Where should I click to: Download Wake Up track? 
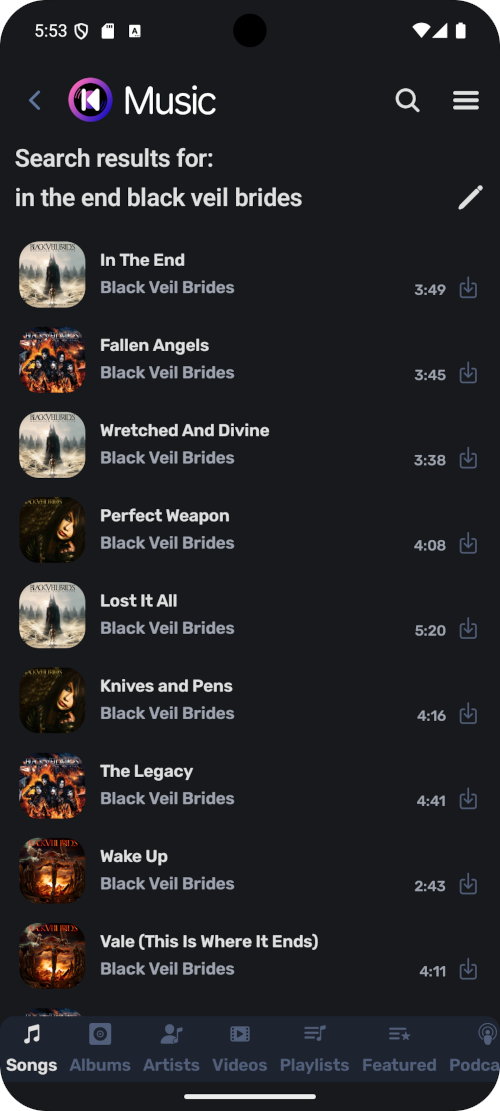click(x=468, y=884)
